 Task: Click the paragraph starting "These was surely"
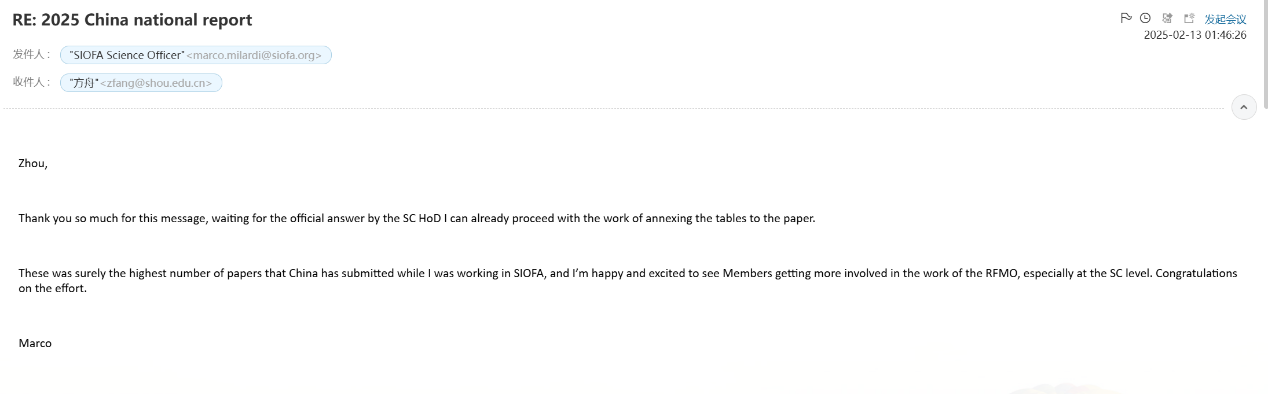(x=628, y=280)
